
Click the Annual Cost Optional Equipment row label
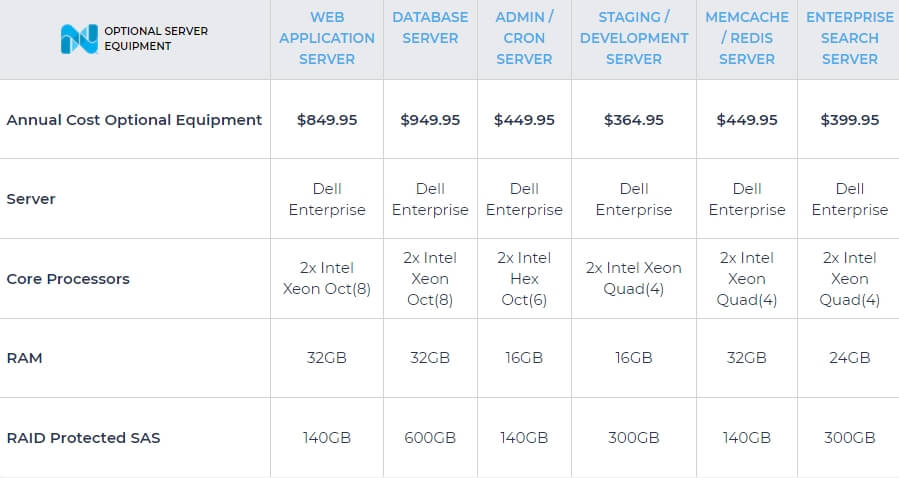[134, 119]
